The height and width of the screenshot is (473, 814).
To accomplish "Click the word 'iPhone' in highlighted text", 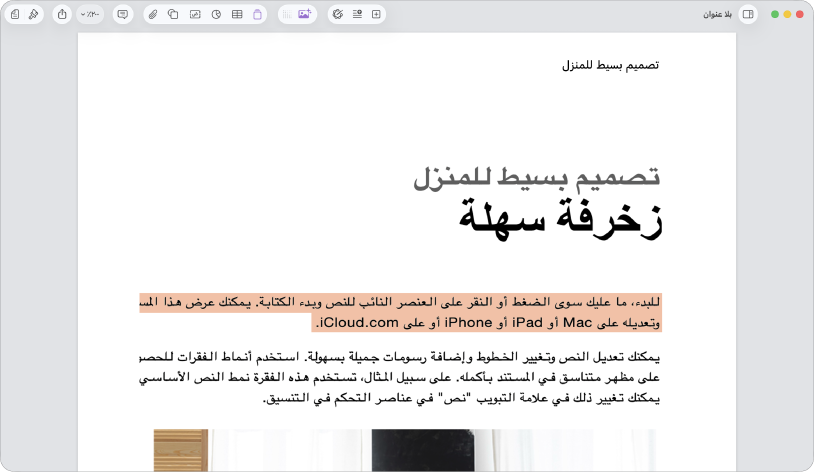I will 468,323.
